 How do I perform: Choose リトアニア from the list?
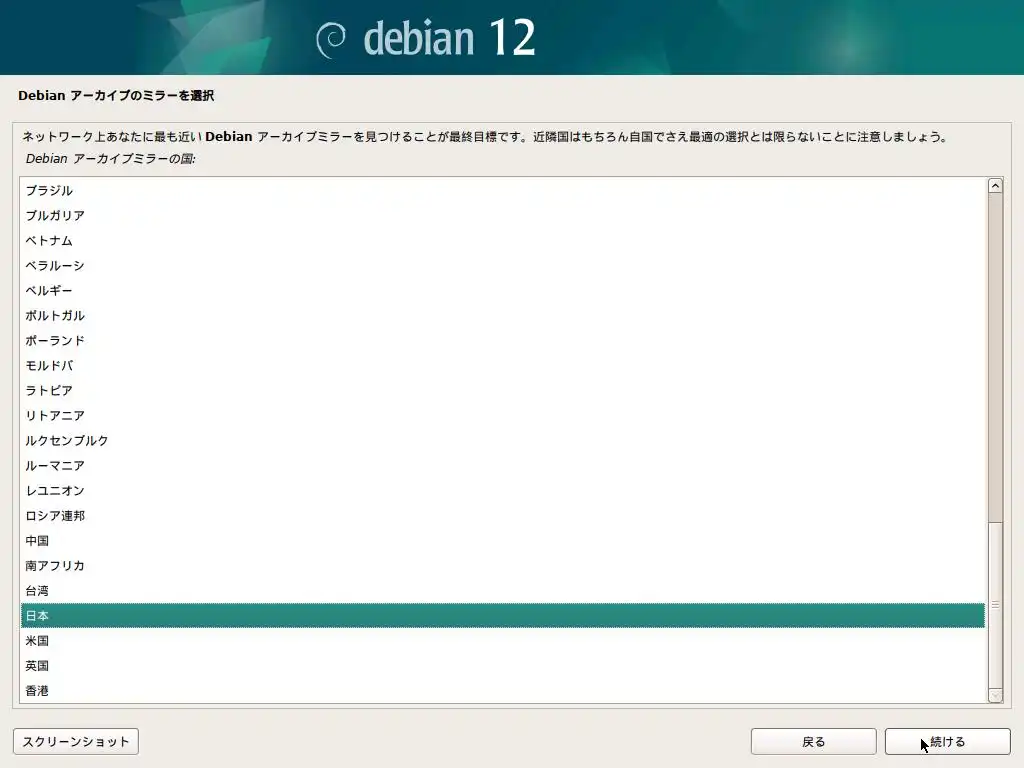502,415
